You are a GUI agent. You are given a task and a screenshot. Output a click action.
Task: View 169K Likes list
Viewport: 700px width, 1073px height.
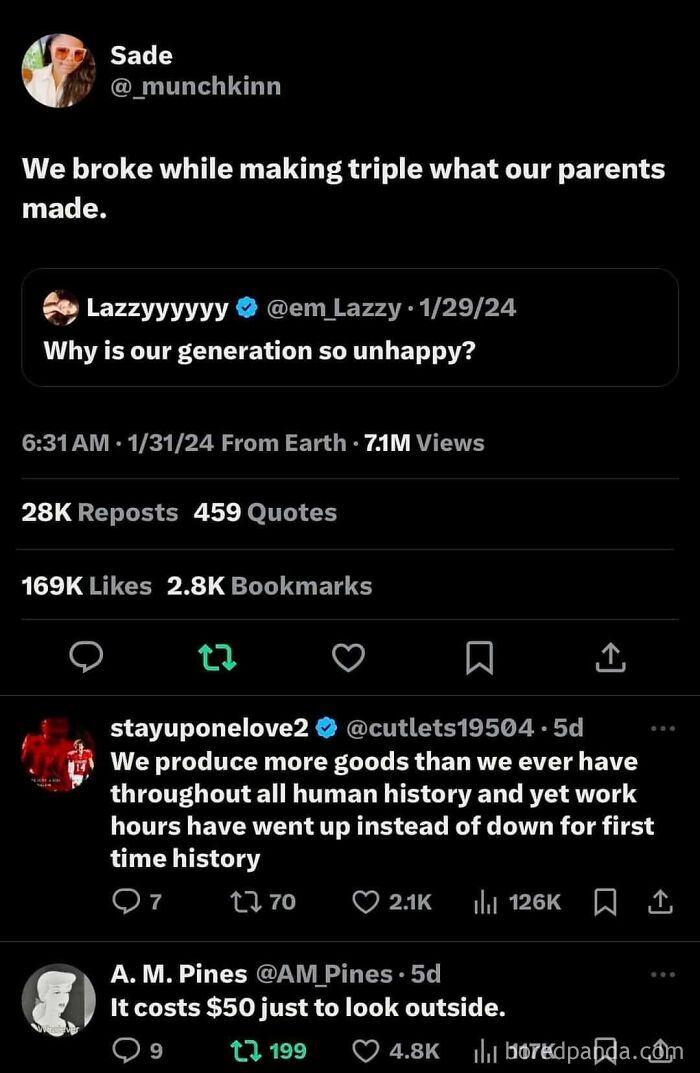pyautogui.click(x=87, y=586)
